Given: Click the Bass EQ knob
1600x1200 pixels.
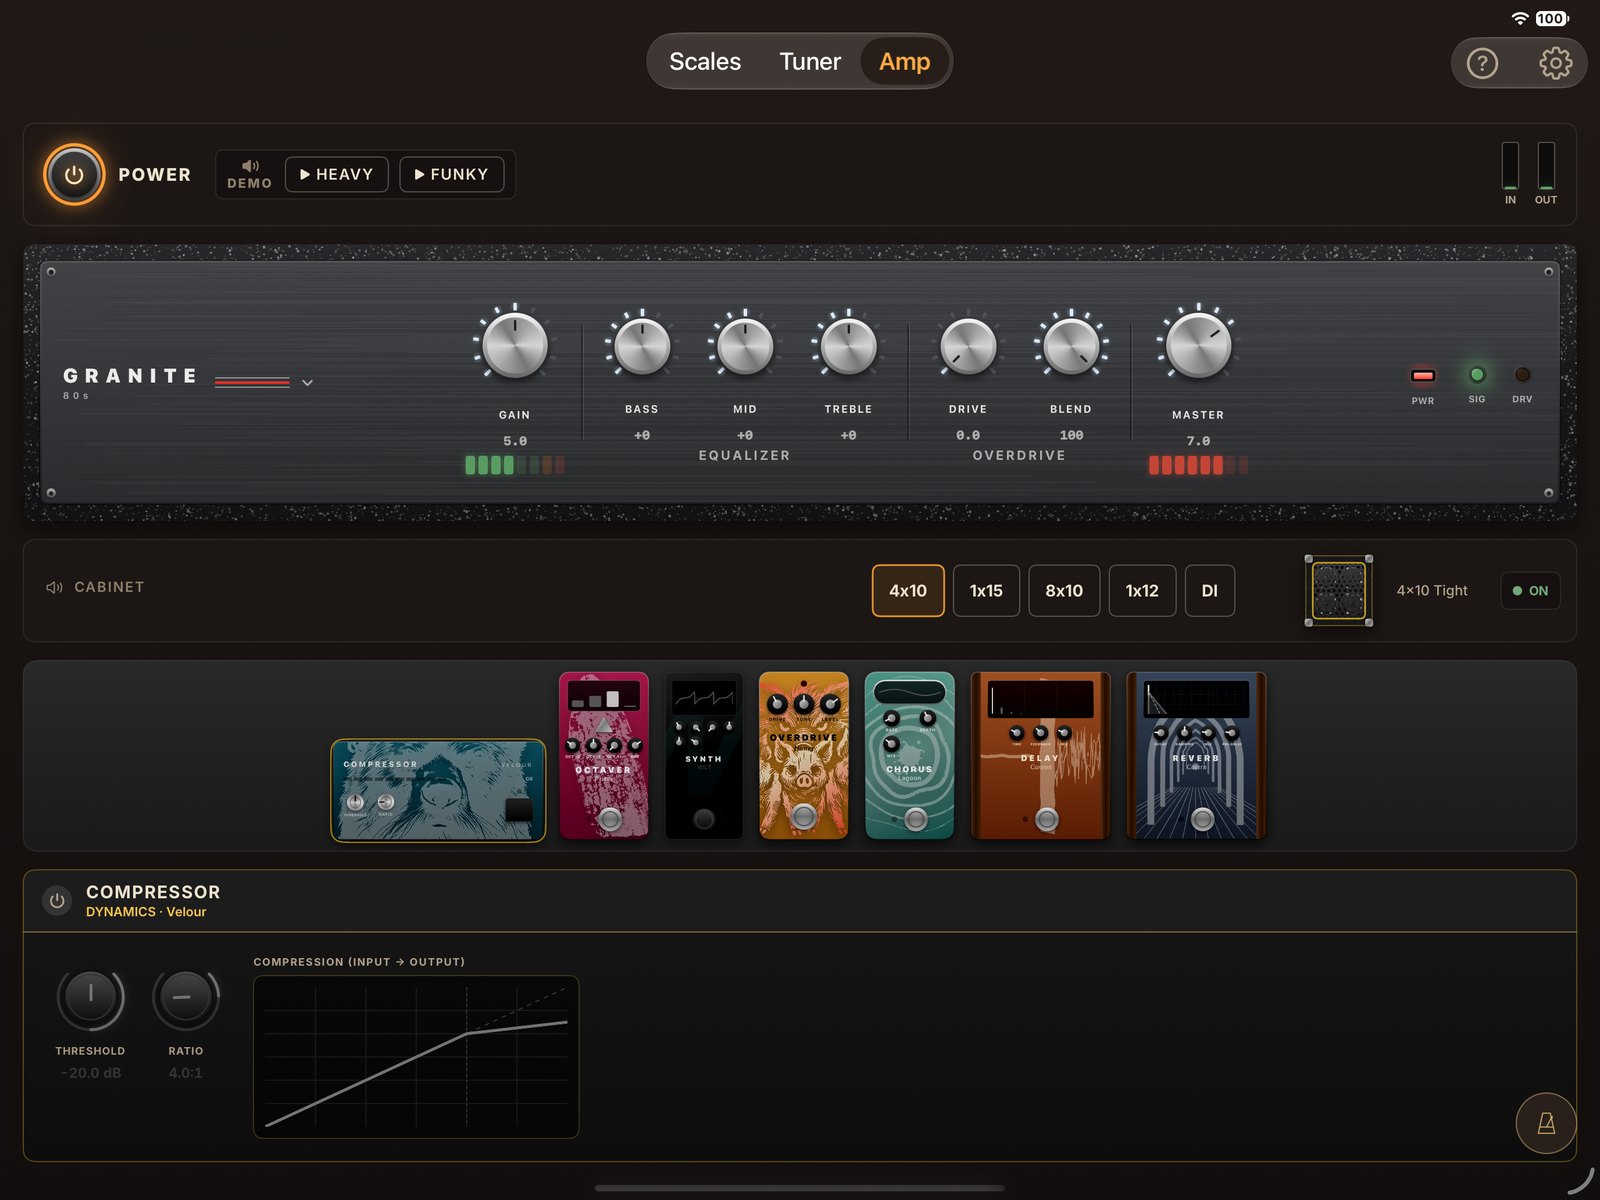Looking at the screenshot, I should (642, 346).
